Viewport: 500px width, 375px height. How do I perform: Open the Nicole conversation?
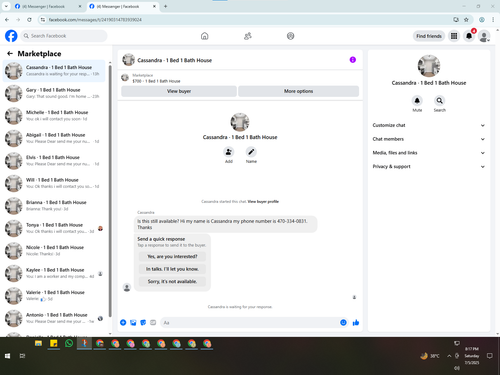54,251
